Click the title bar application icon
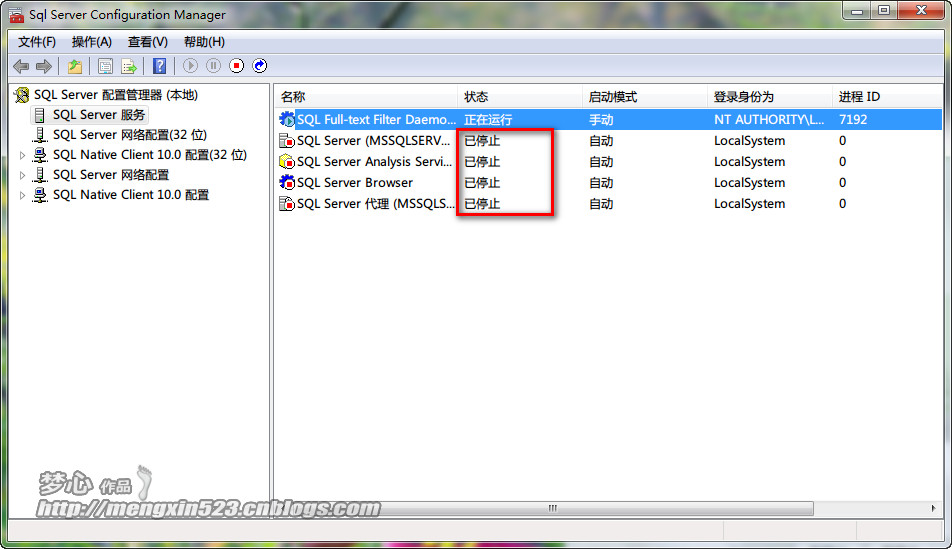Image resolution: width=952 pixels, height=549 pixels. pyautogui.click(x=17, y=15)
